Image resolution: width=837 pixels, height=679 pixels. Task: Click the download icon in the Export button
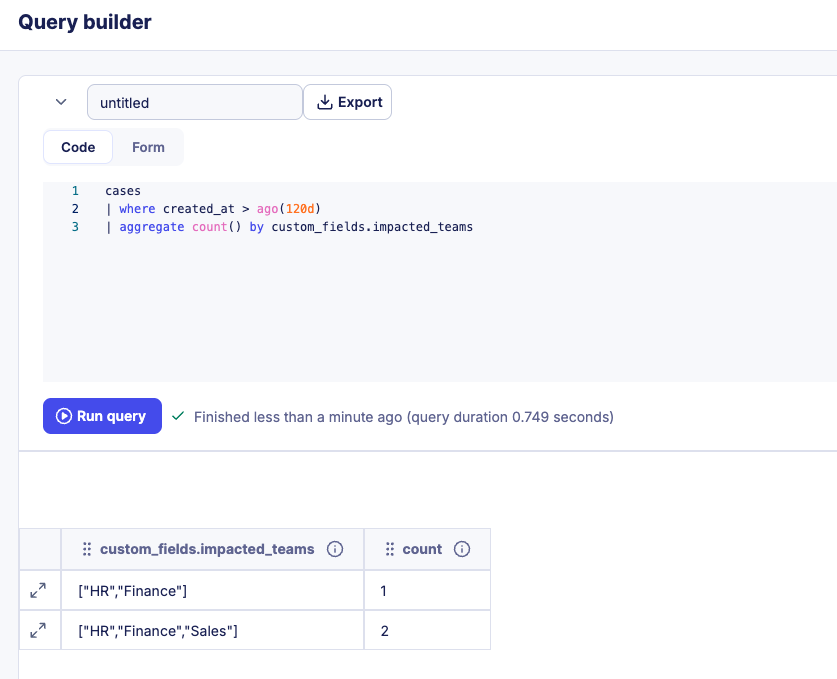(x=324, y=101)
